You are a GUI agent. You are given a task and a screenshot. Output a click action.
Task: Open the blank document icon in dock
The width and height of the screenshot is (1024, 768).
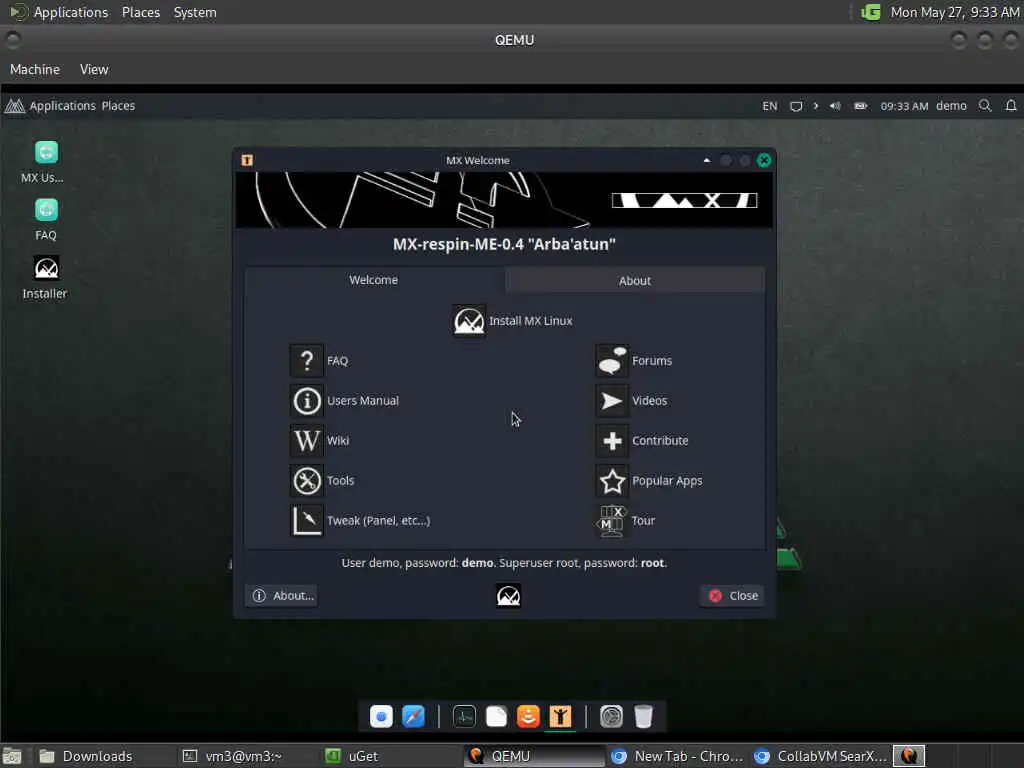pos(496,716)
